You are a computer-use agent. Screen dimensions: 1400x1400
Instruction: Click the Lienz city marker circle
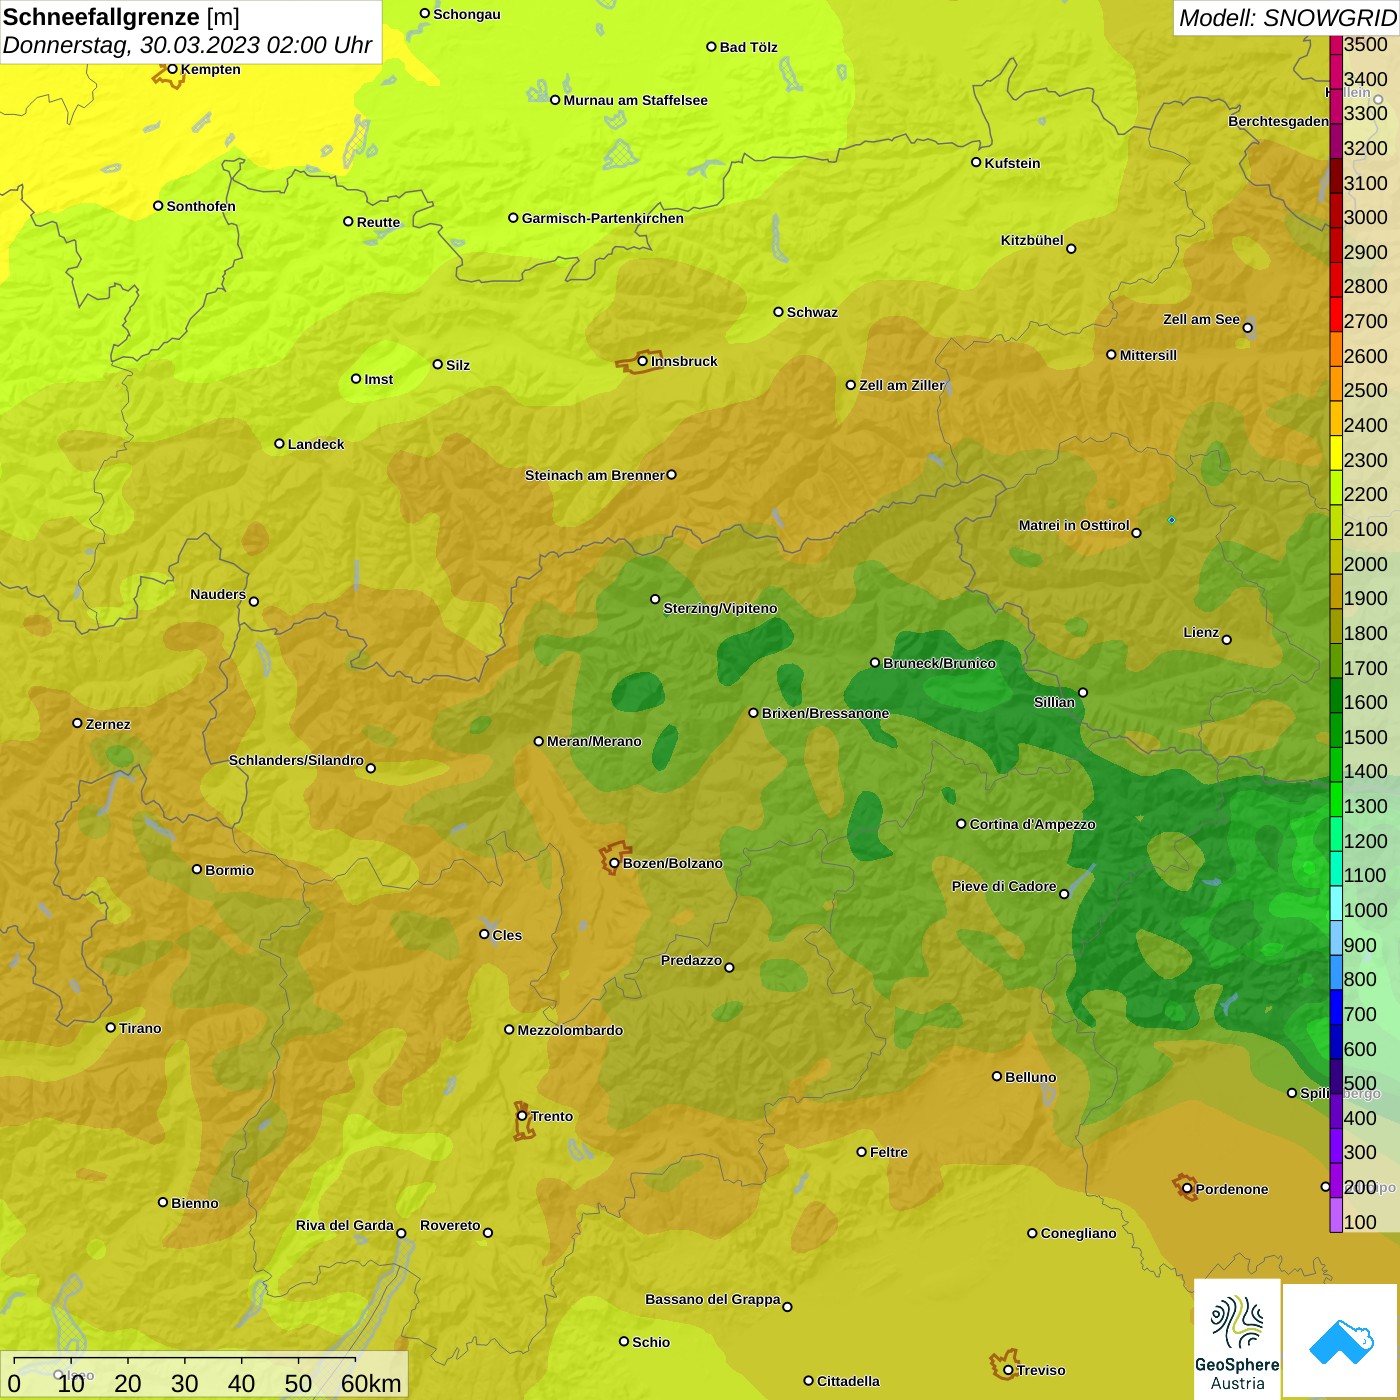pyautogui.click(x=1227, y=640)
